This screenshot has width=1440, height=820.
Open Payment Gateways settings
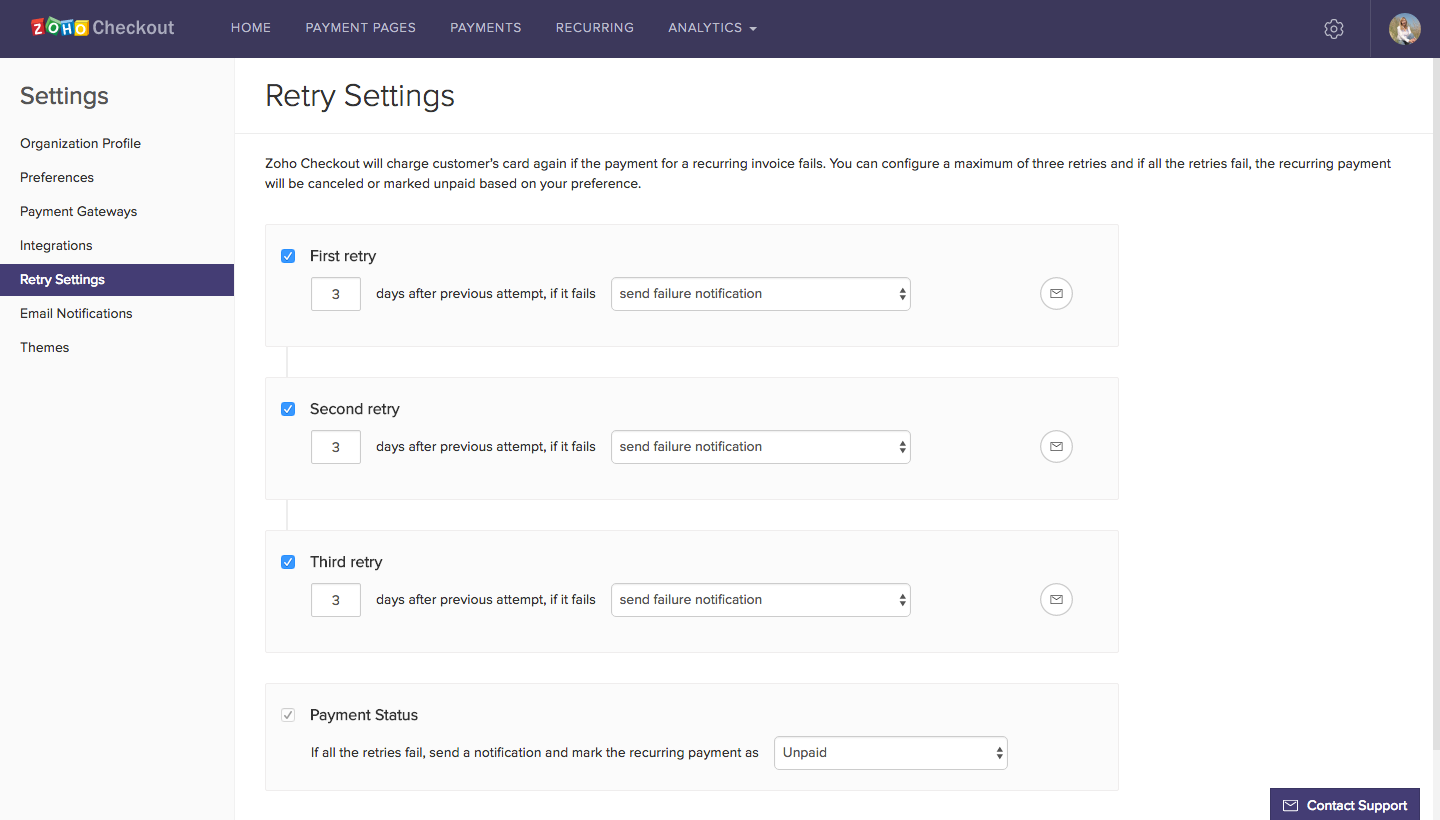[x=117, y=211]
